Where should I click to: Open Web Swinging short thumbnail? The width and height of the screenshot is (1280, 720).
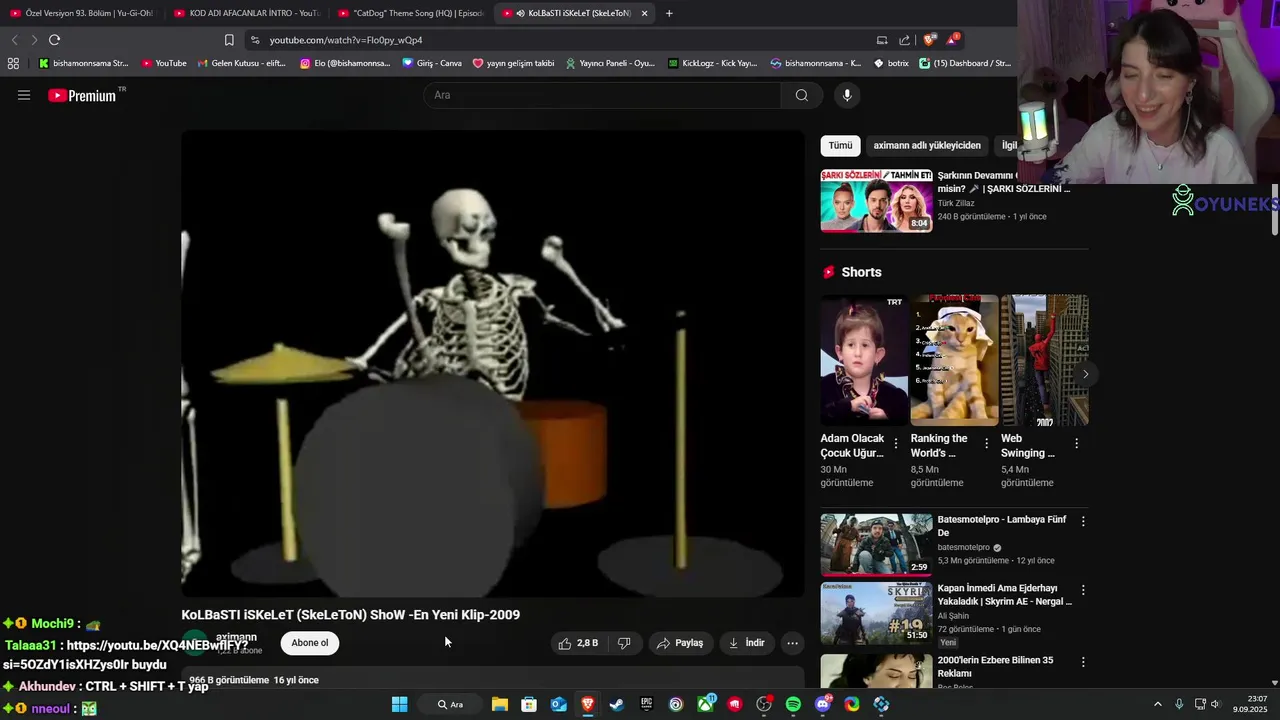(x=1044, y=360)
